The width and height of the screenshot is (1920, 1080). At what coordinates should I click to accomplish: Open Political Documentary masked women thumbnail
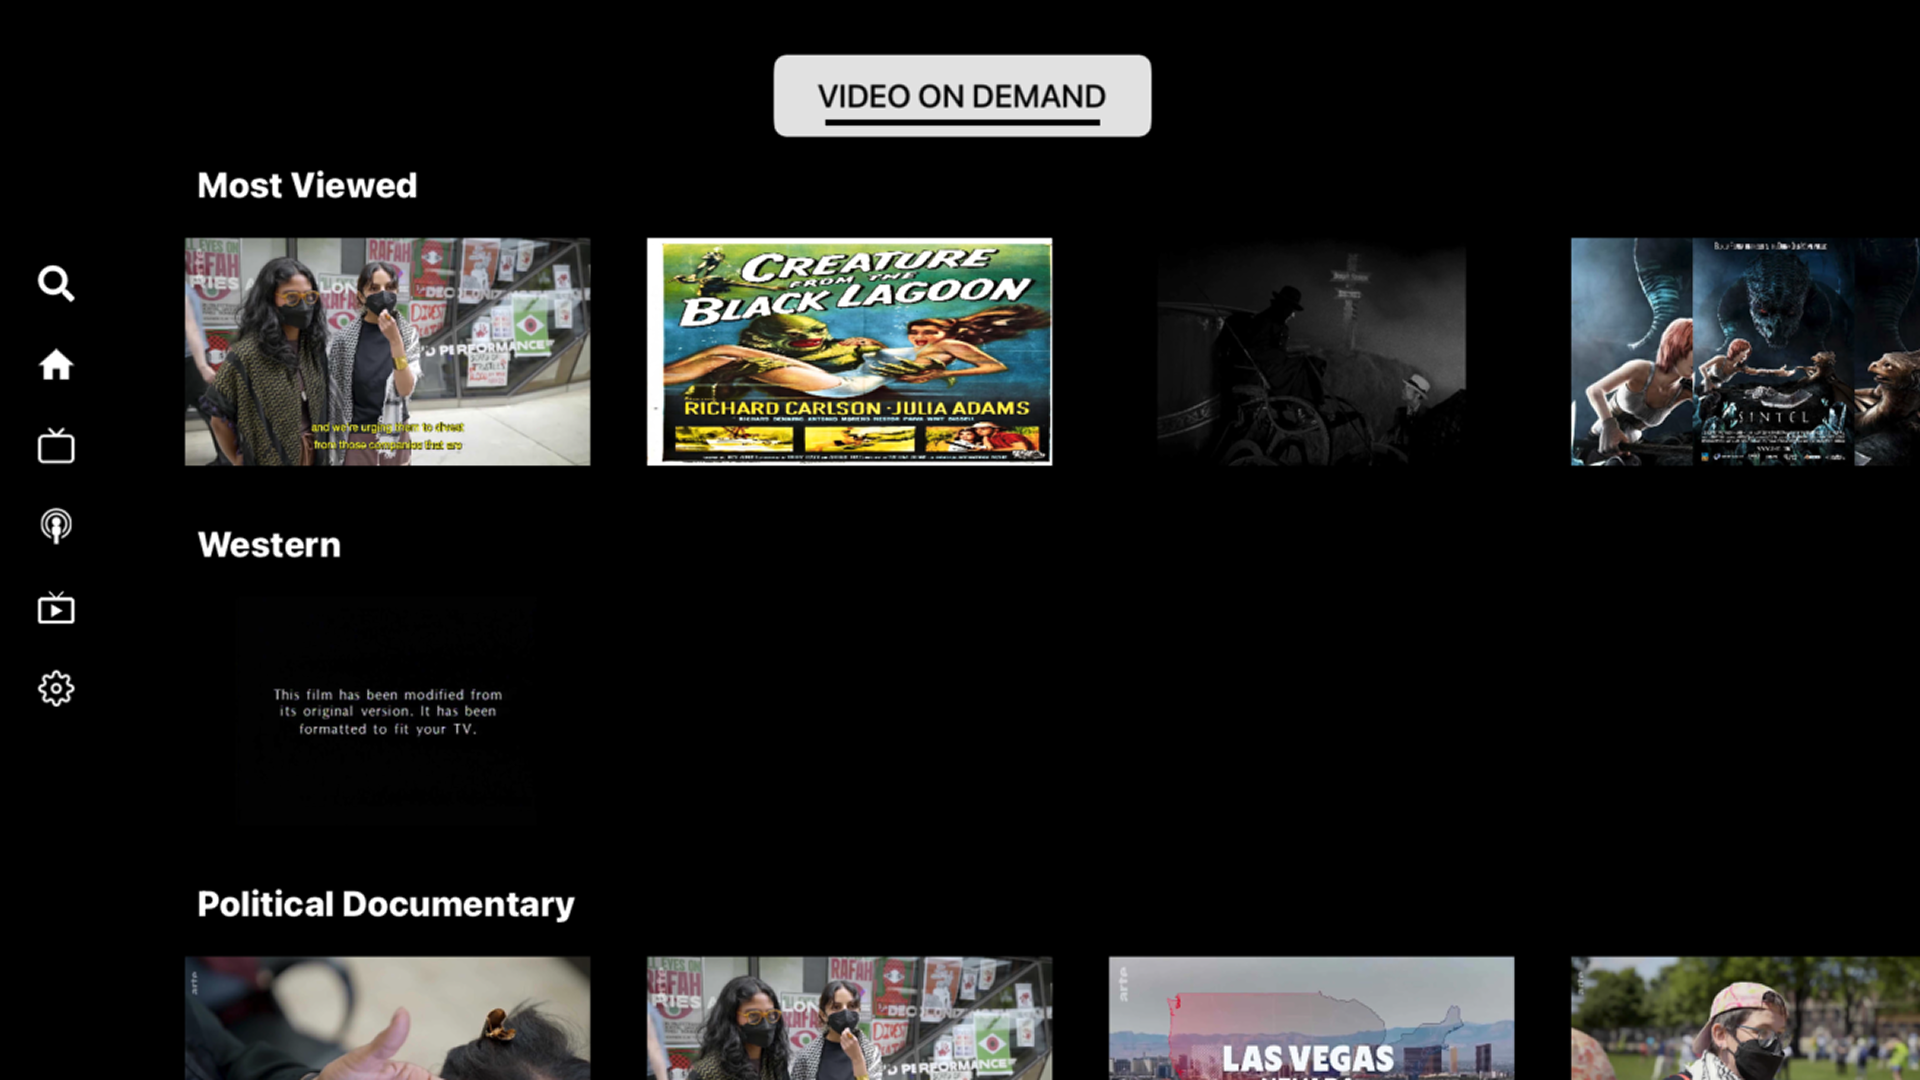849,1018
